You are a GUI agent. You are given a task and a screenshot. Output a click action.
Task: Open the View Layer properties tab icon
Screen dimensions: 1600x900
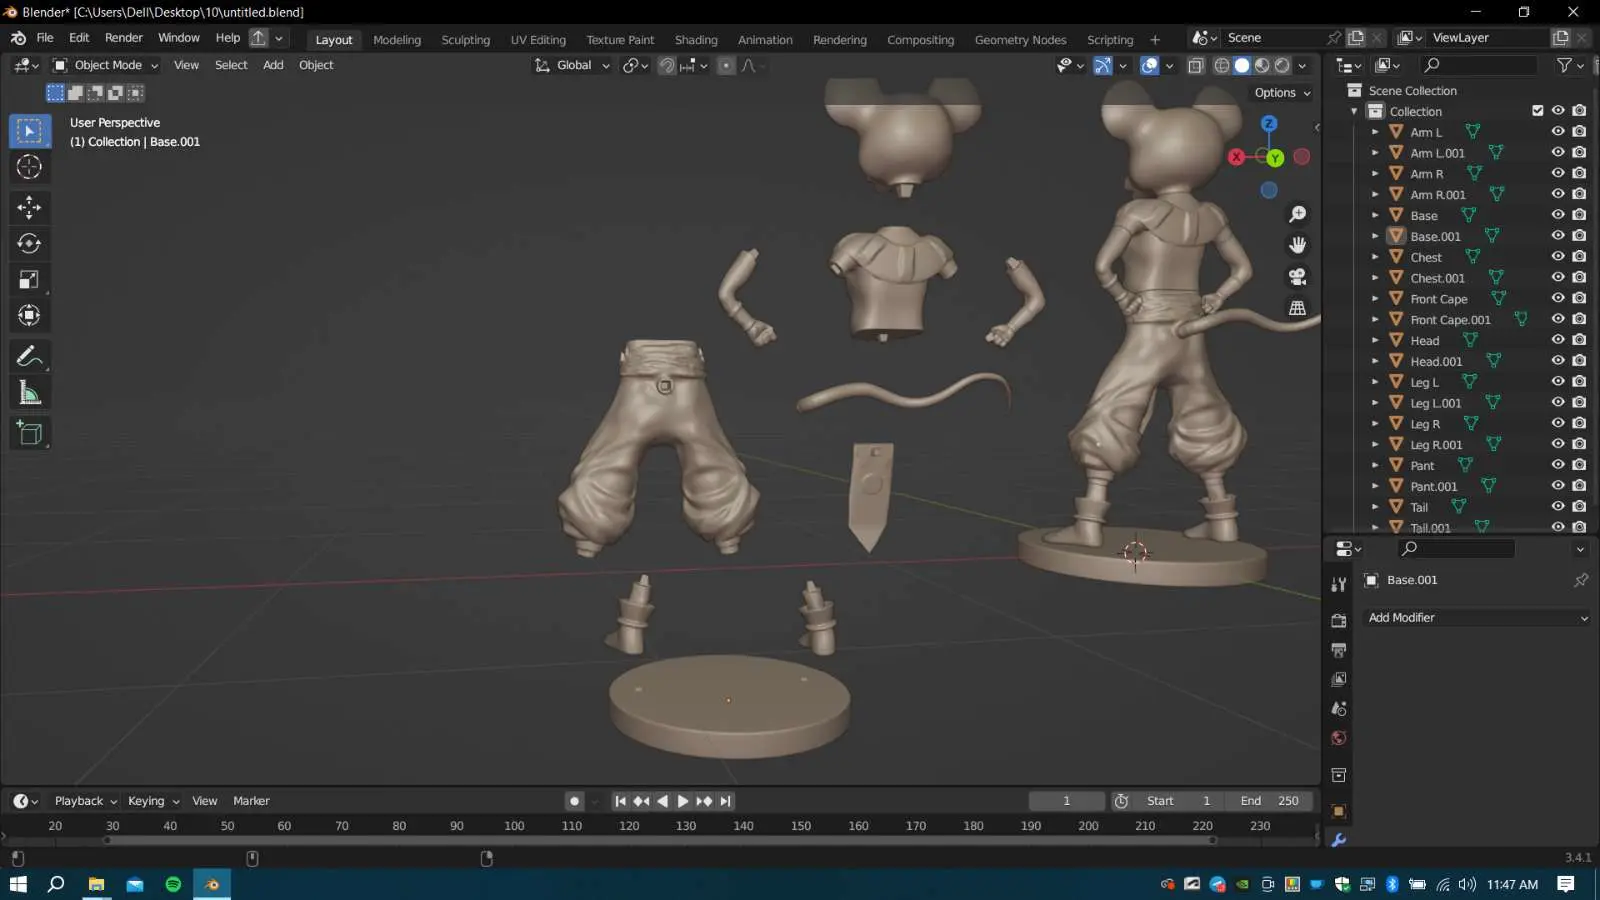coord(1338,679)
